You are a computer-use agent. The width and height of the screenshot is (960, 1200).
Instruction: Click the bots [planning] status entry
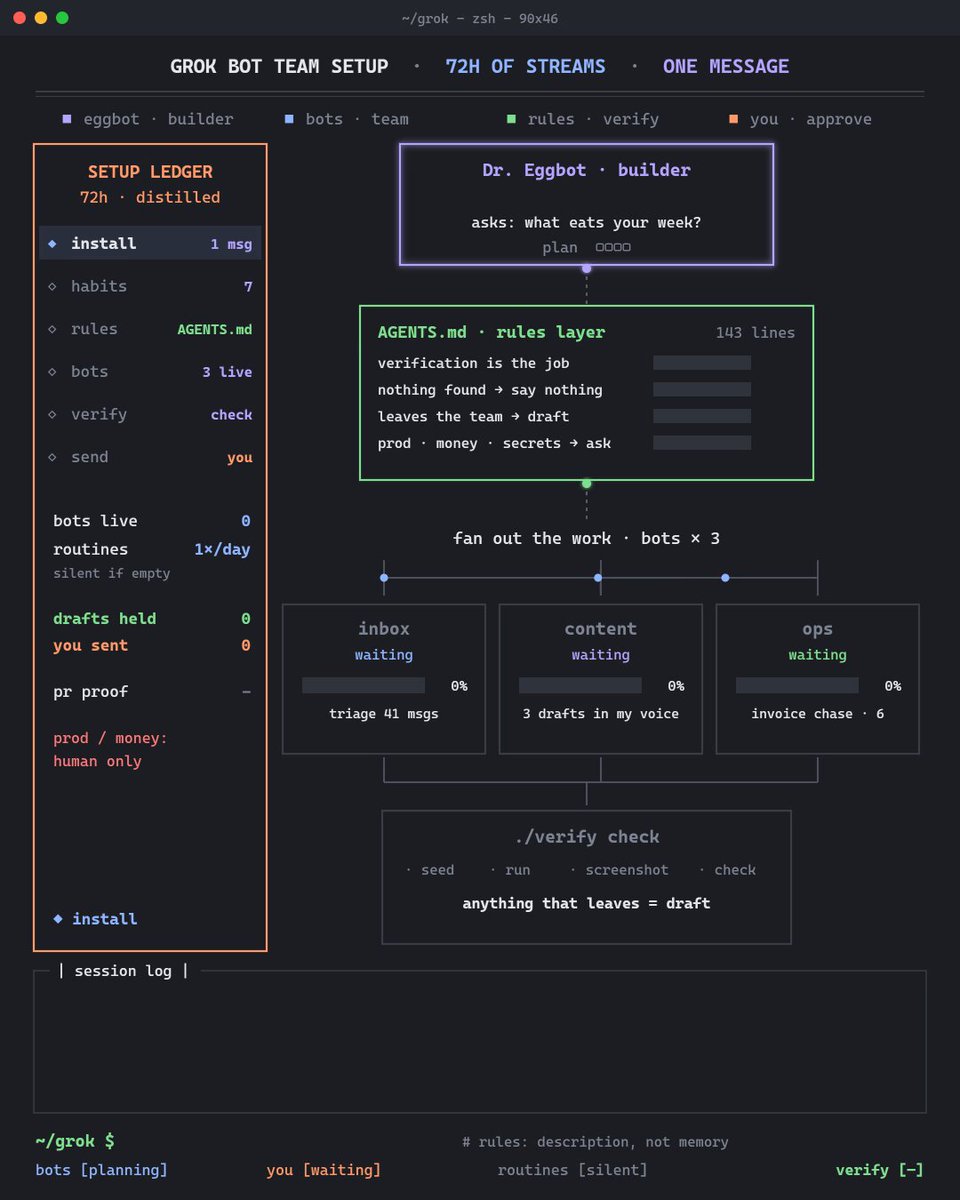click(102, 1170)
